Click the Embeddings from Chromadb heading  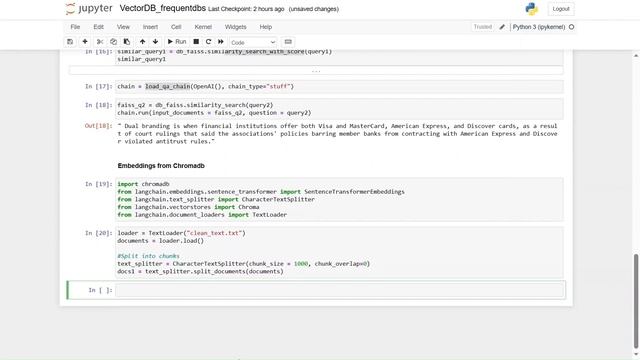161,166
